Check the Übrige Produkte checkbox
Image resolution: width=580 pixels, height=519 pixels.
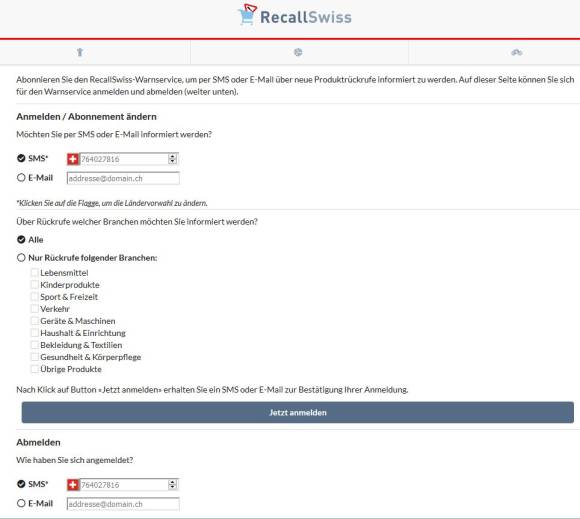[x=34, y=369]
